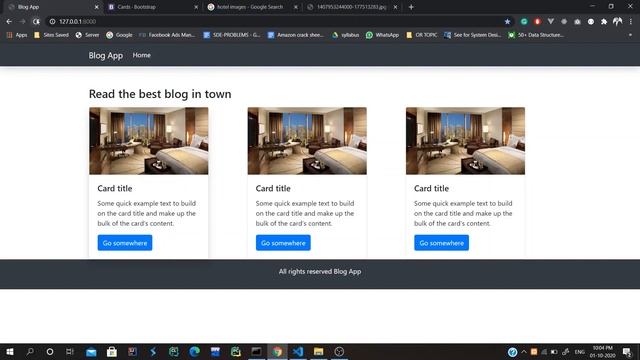
Task: Click the bookmark star in address bar
Action: [x=507, y=22]
